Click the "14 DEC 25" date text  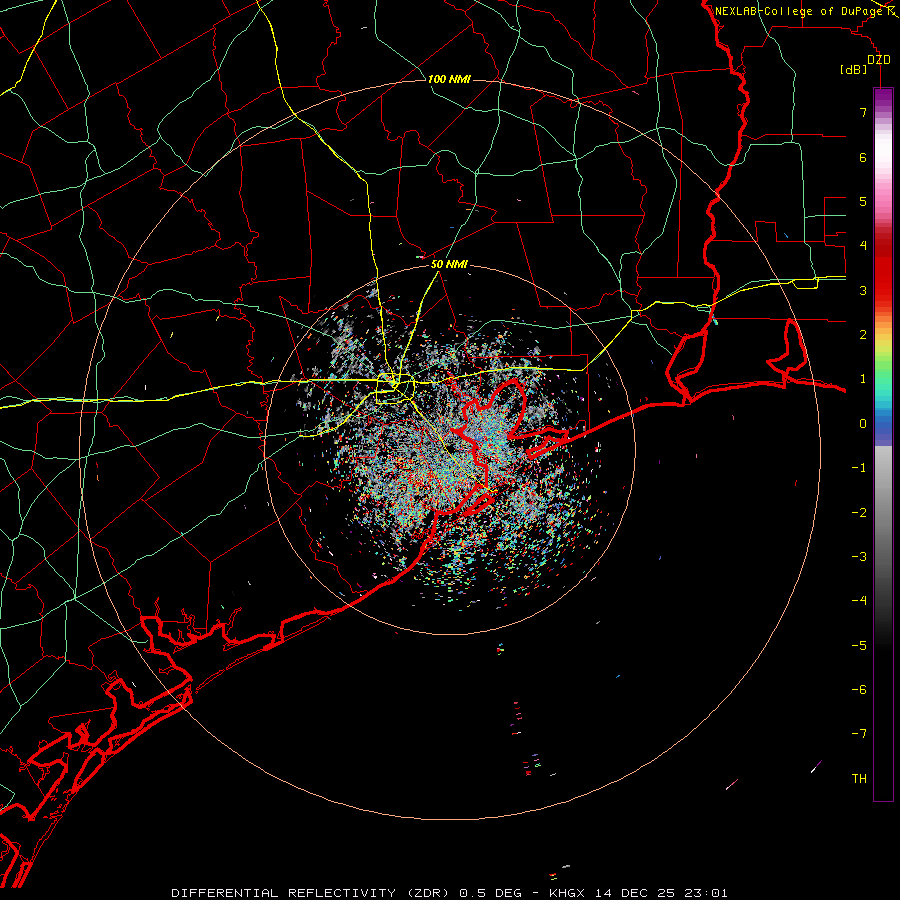(633, 893)
